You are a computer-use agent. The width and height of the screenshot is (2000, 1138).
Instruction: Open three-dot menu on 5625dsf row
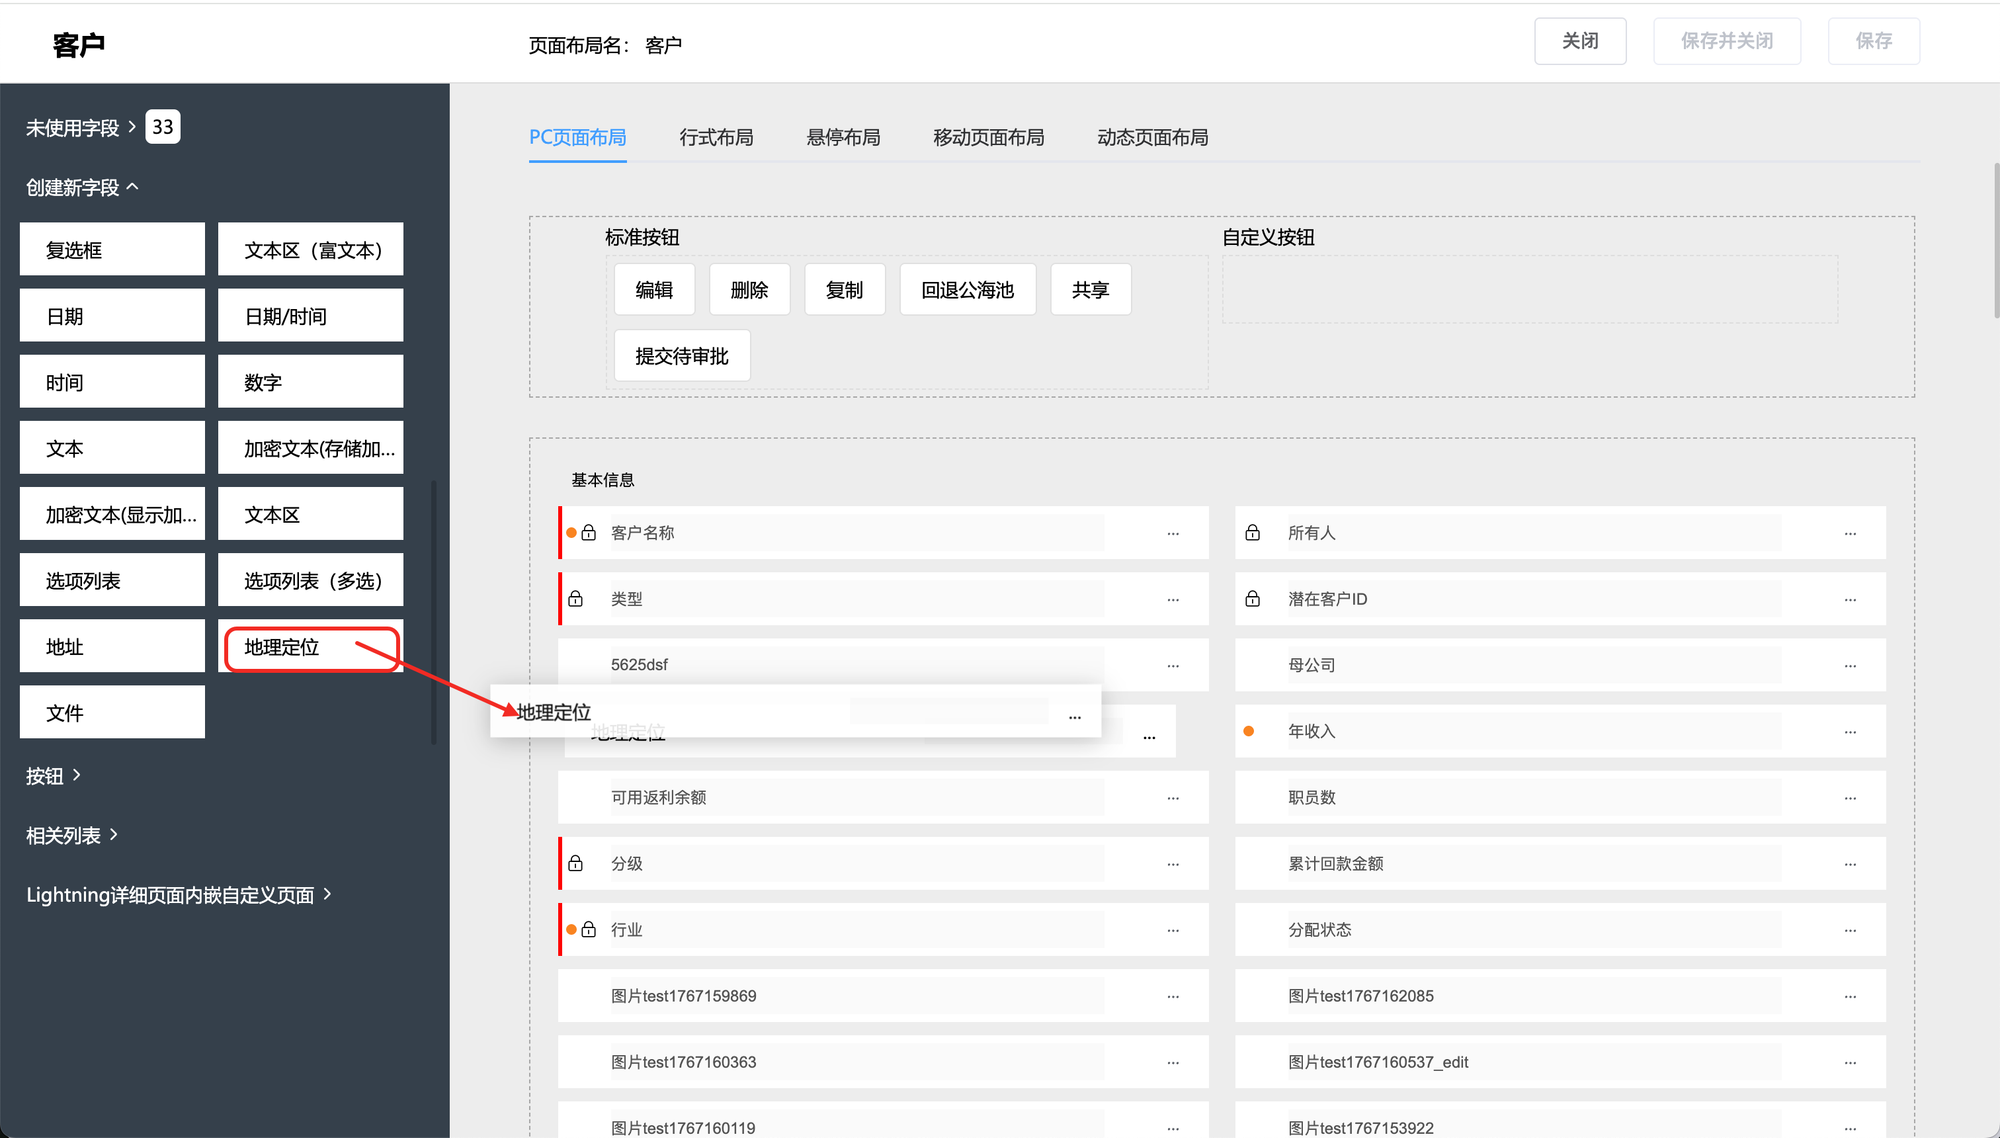1173,666
